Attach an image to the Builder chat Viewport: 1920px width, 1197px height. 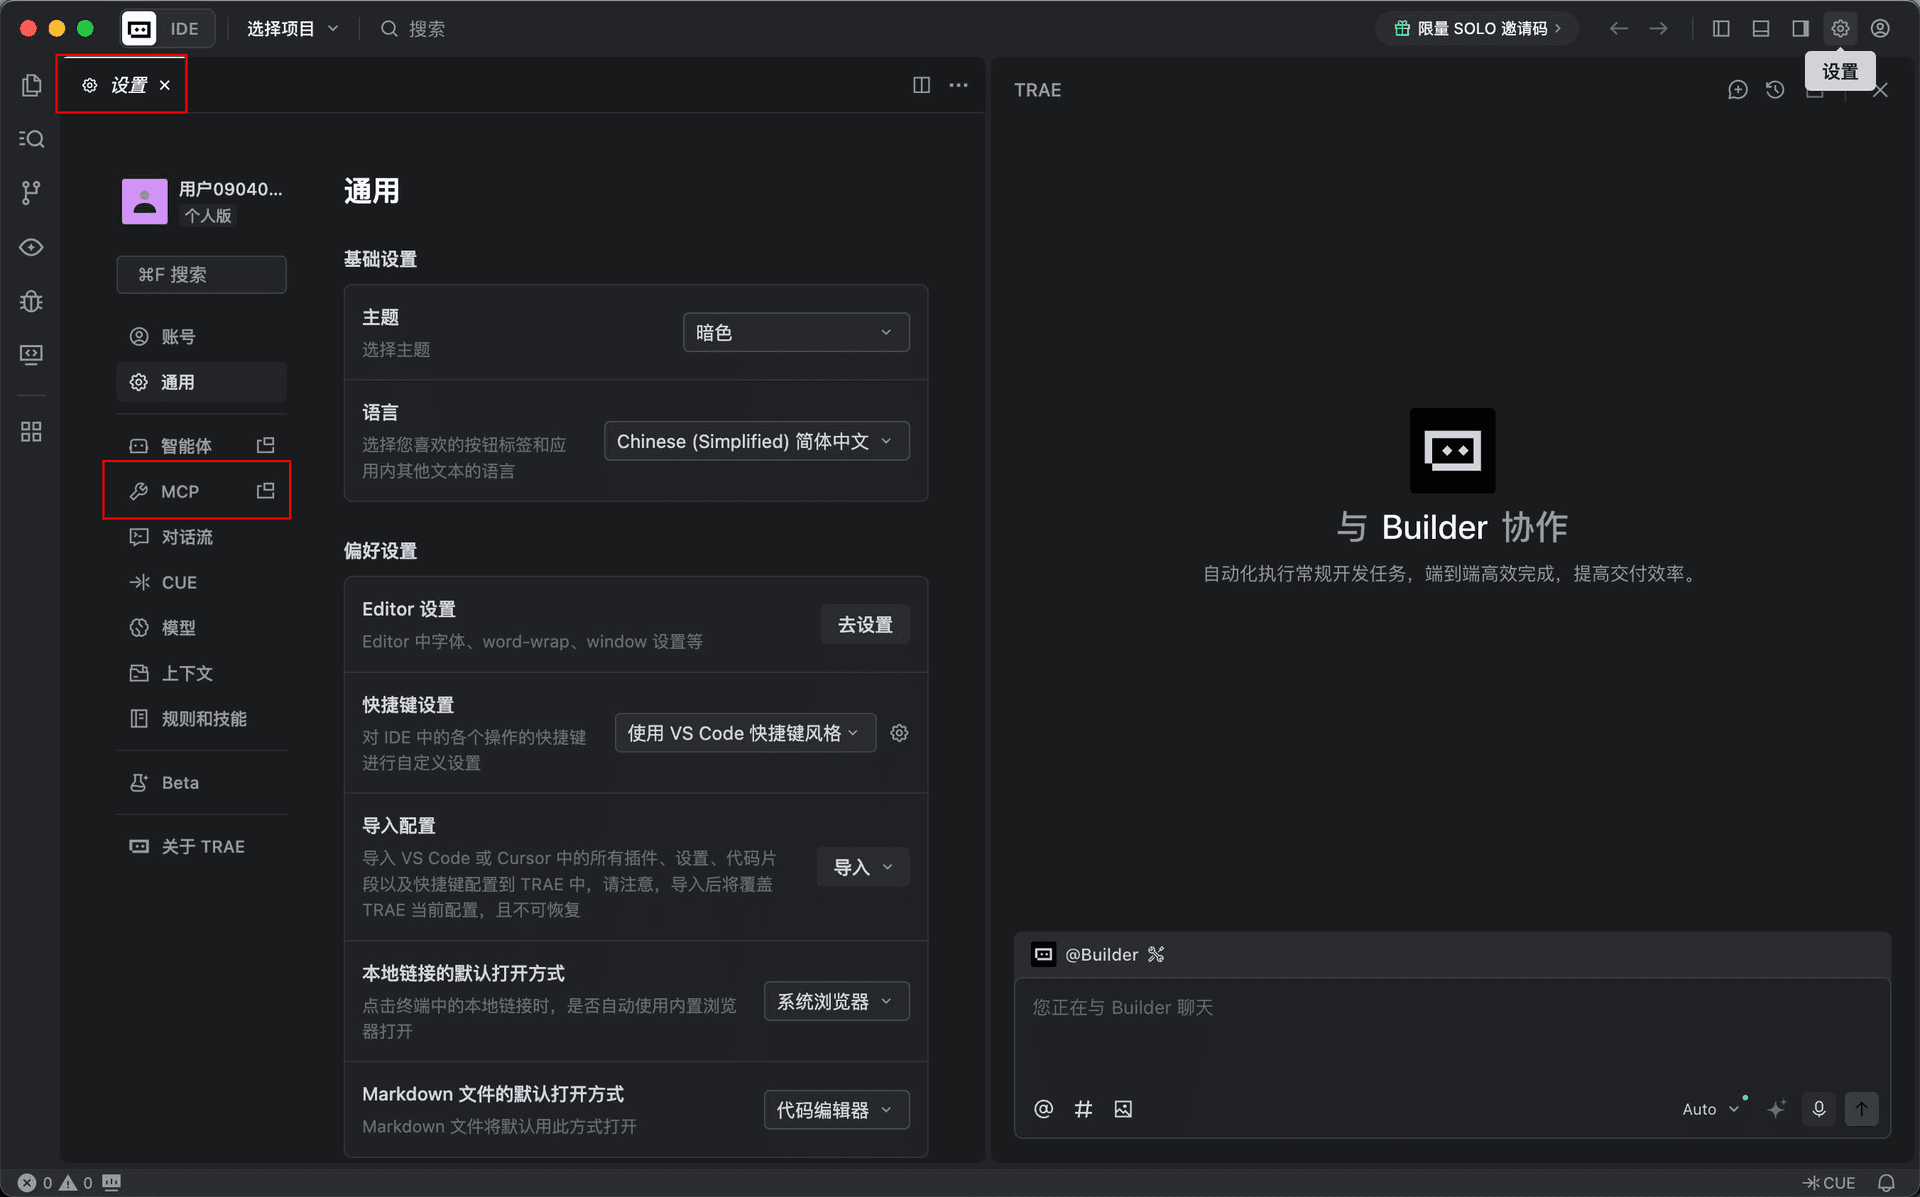1123,1109
